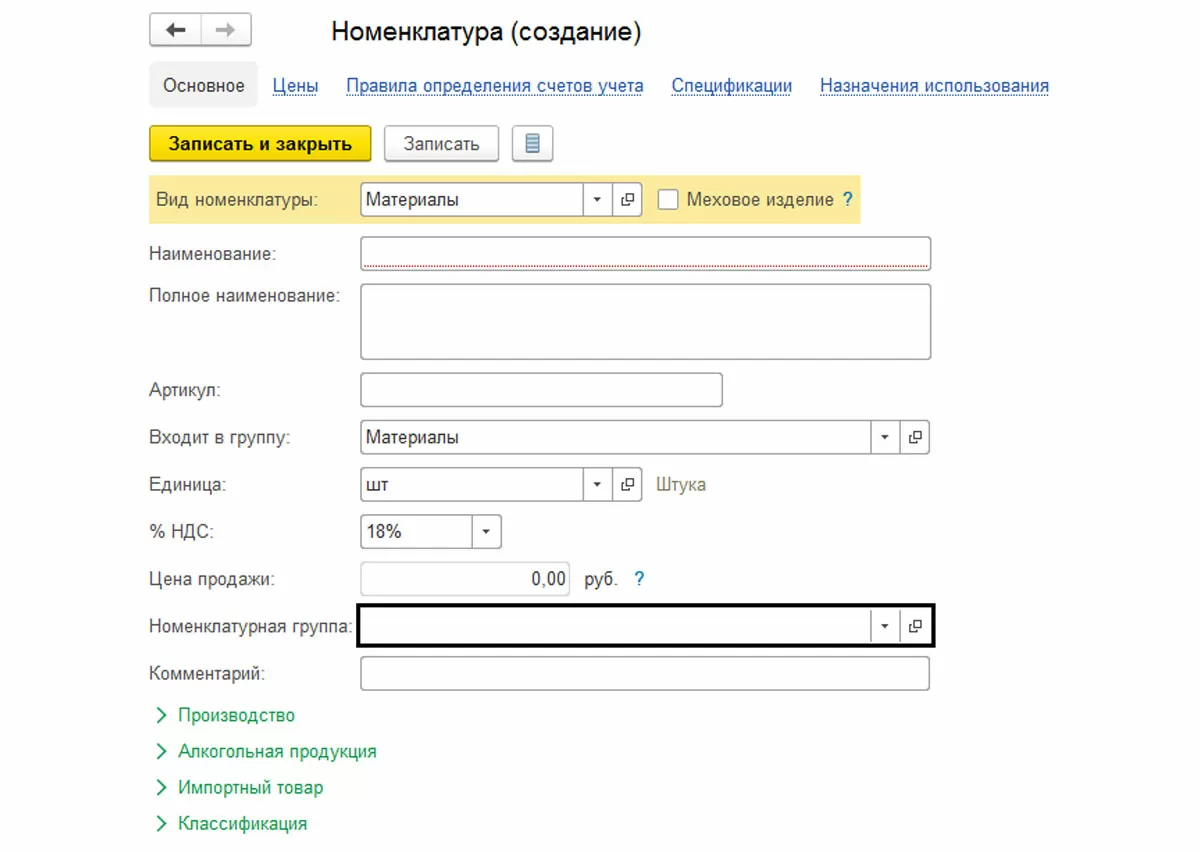Open the Вид номенклатуры dropdown arrow
Viewport: 1200px width, 852px height.
point(597,200)
